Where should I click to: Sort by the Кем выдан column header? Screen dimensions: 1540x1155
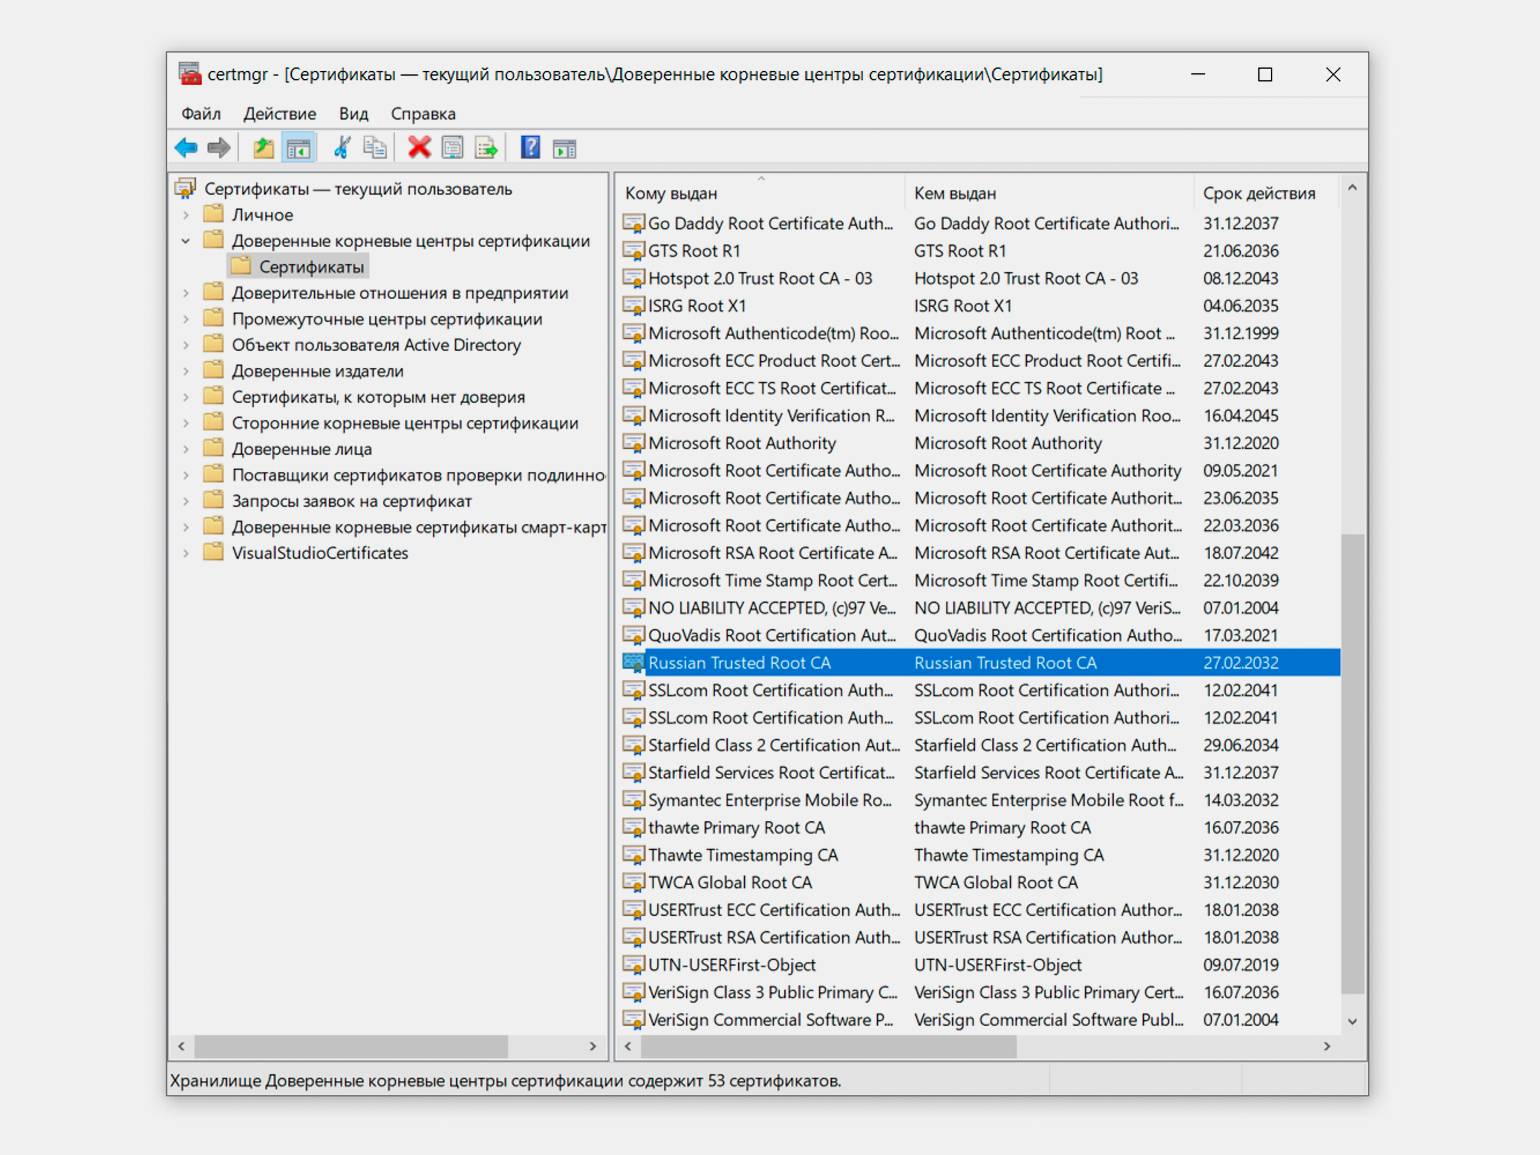pyautogui.click(x=1048, y=193)
